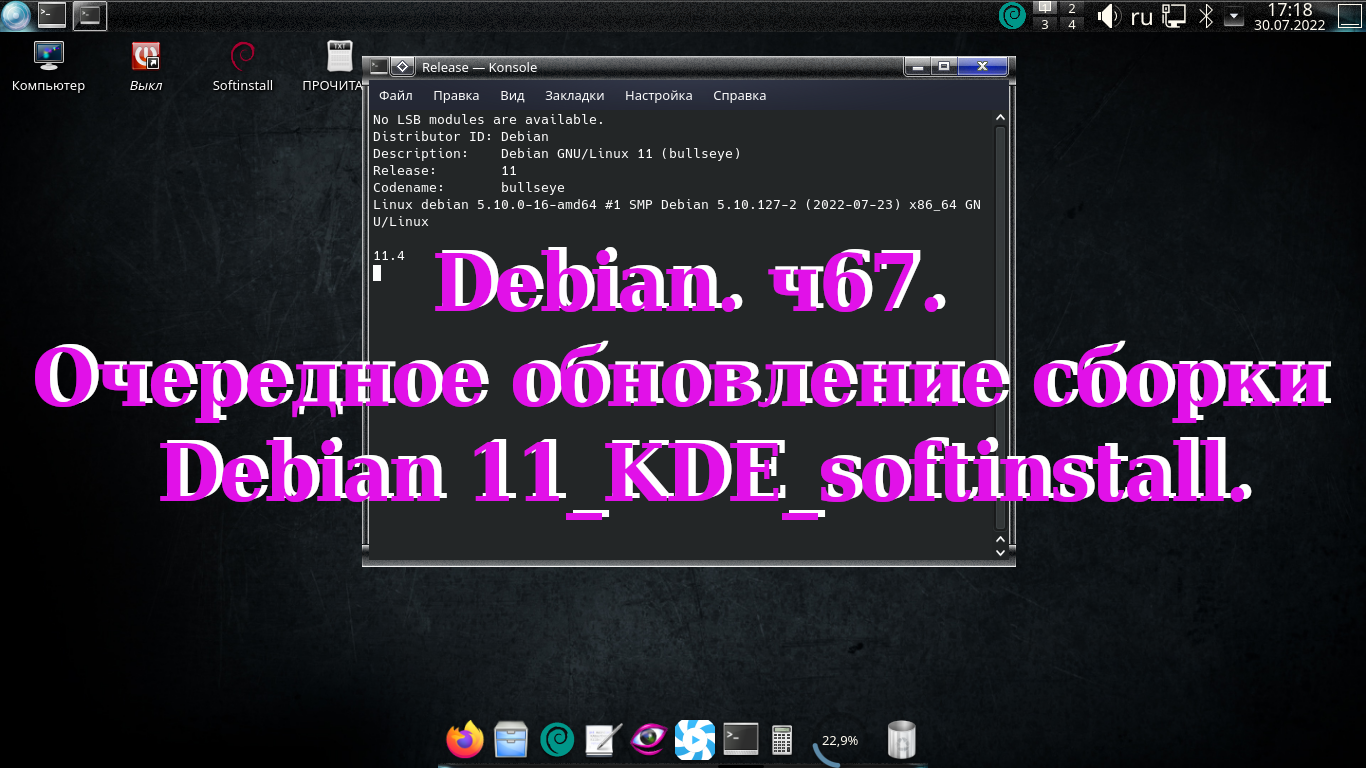Click the Release — Konsole title text
Screen dimensions: 1366x768
click(479, 67)
